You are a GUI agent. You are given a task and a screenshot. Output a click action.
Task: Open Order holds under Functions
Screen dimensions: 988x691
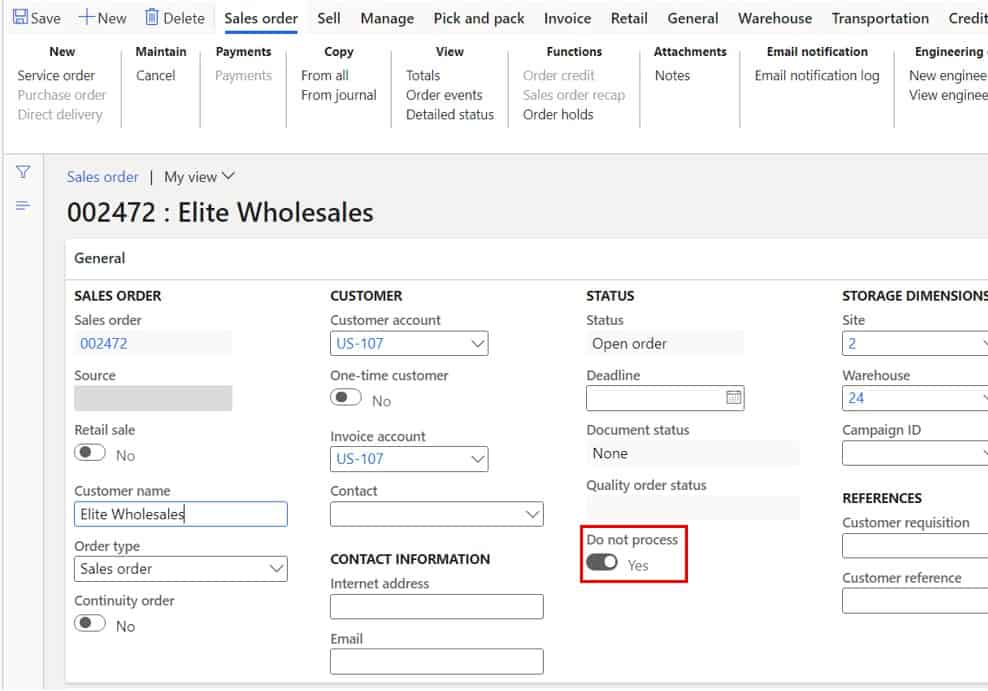(556, 114)
